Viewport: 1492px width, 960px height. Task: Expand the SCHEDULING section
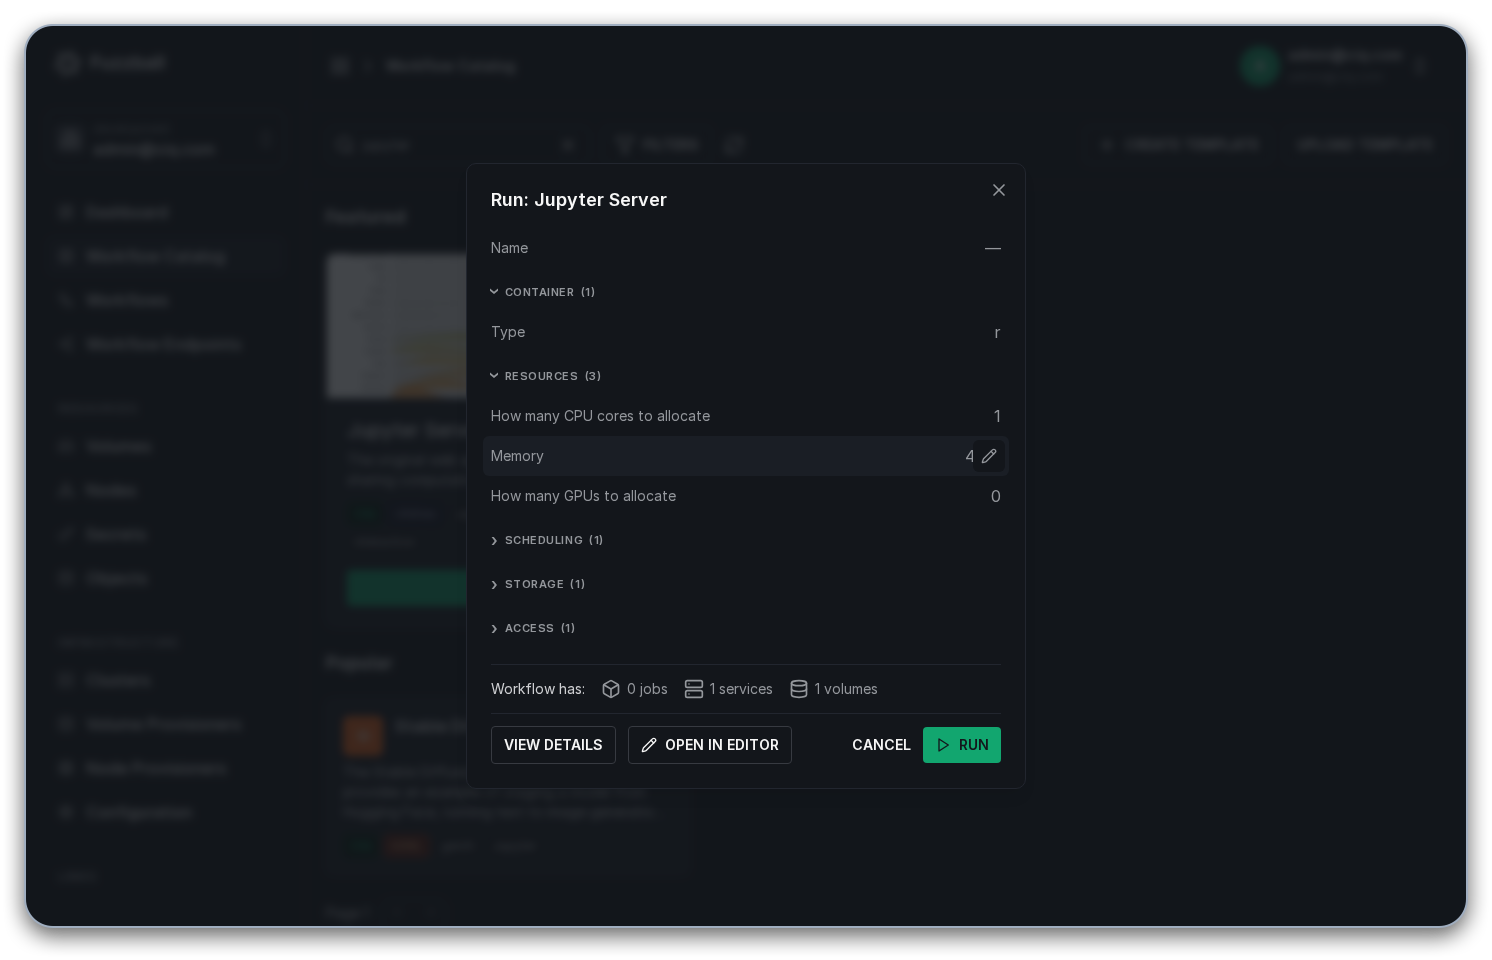point(546,540)
